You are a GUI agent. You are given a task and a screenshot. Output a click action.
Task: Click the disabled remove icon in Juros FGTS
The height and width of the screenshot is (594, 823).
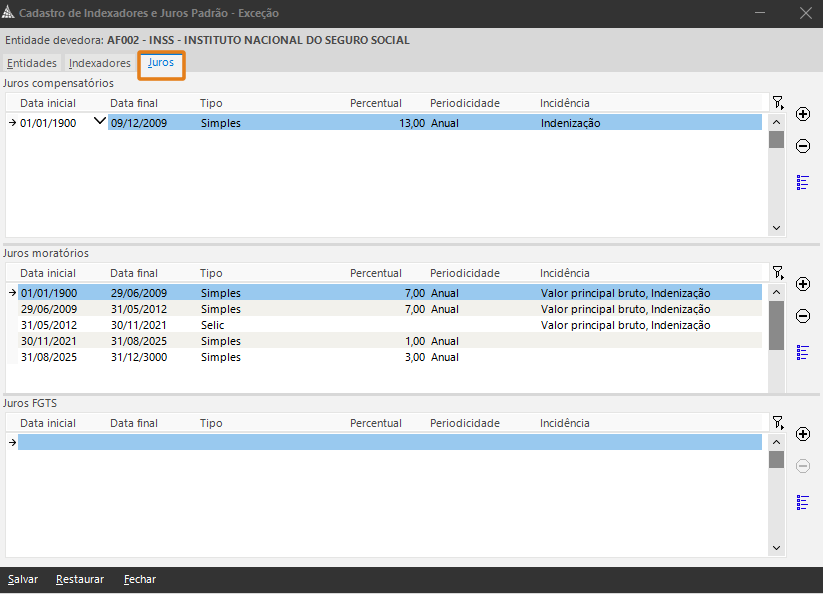click(803, 466)
